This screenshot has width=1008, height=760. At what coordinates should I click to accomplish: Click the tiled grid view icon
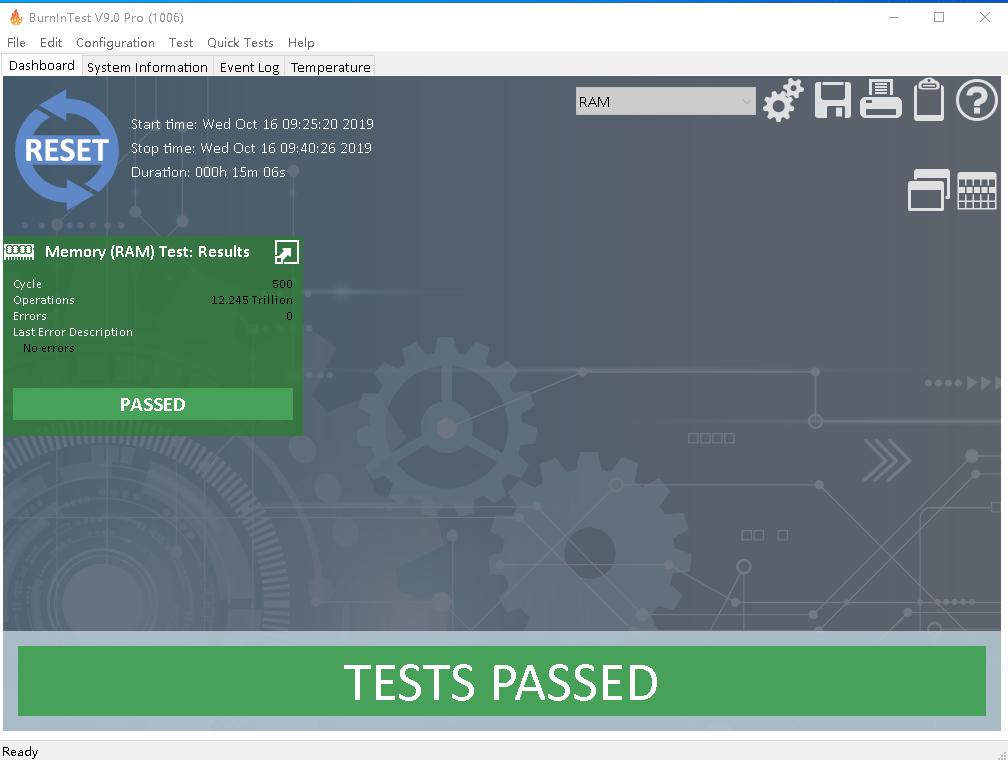(976, 191)
